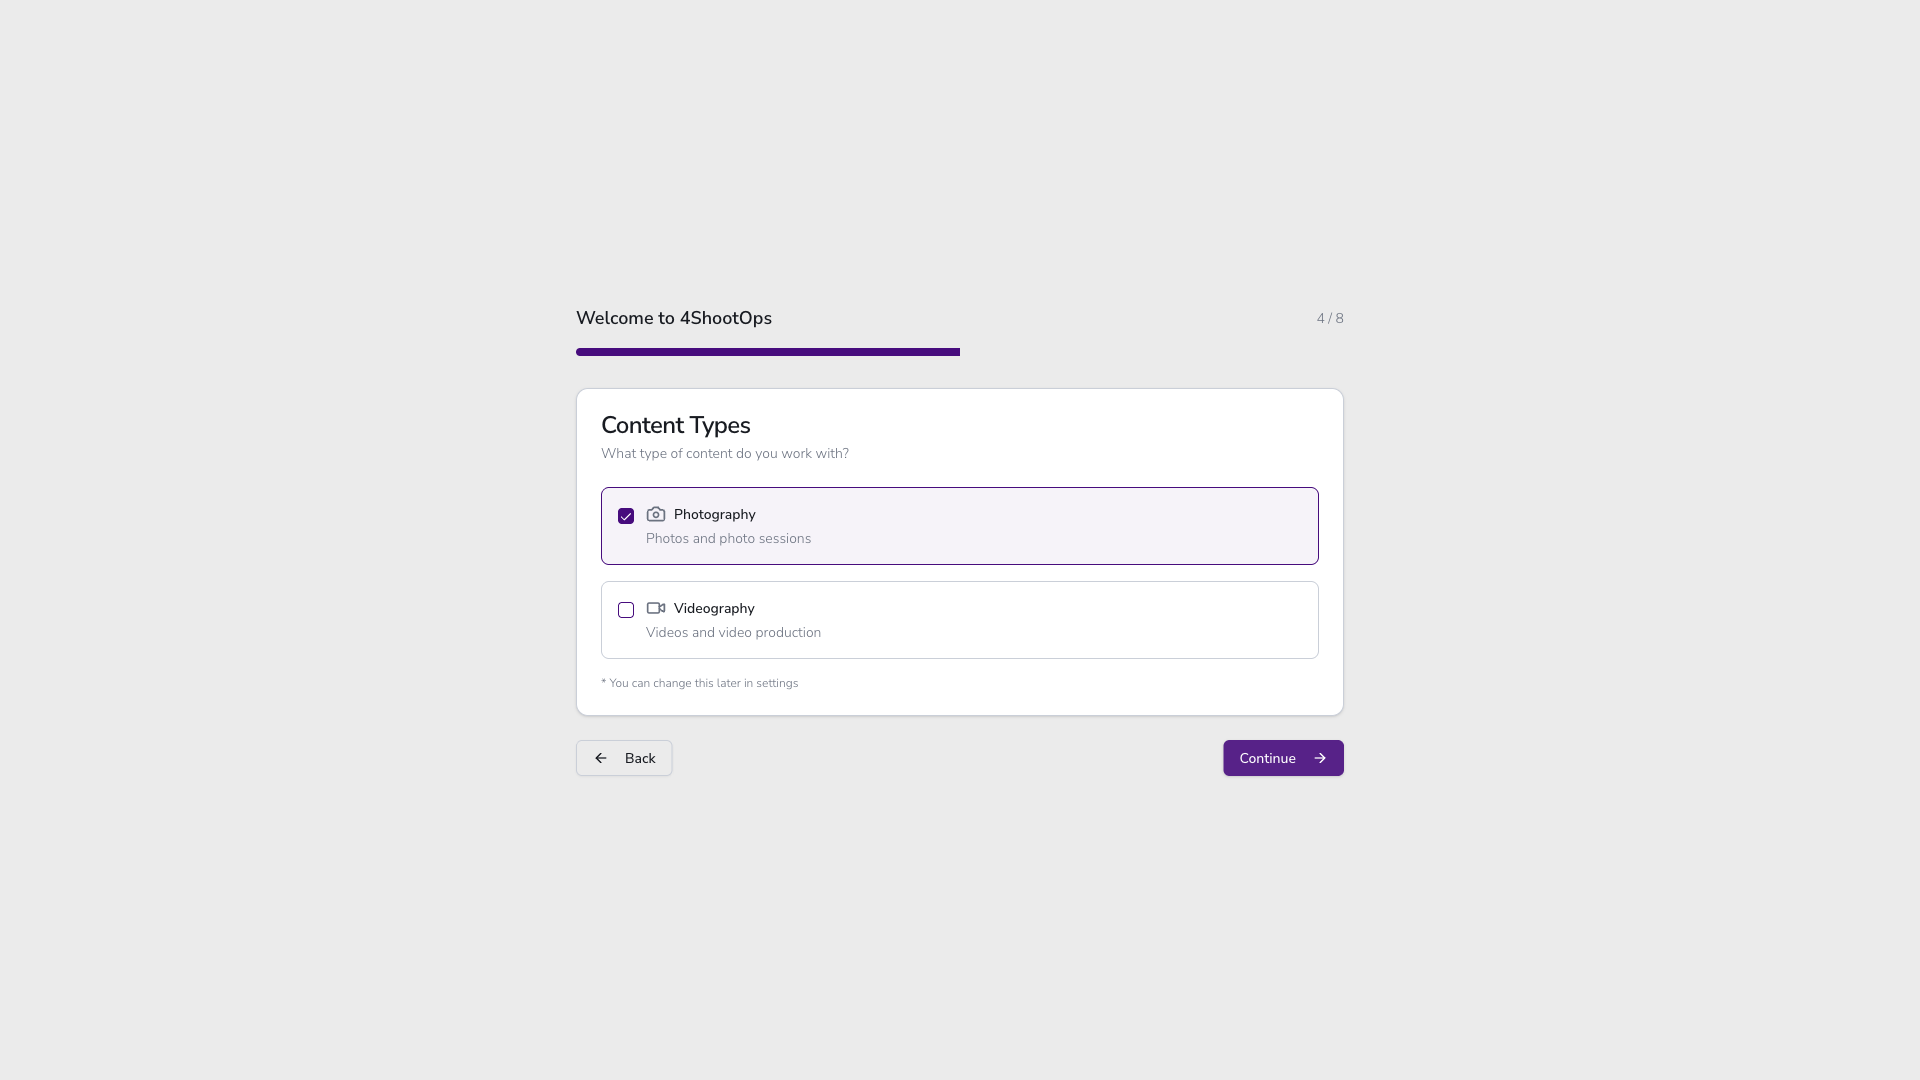Enable the Videography checkbox

(626, 610)
